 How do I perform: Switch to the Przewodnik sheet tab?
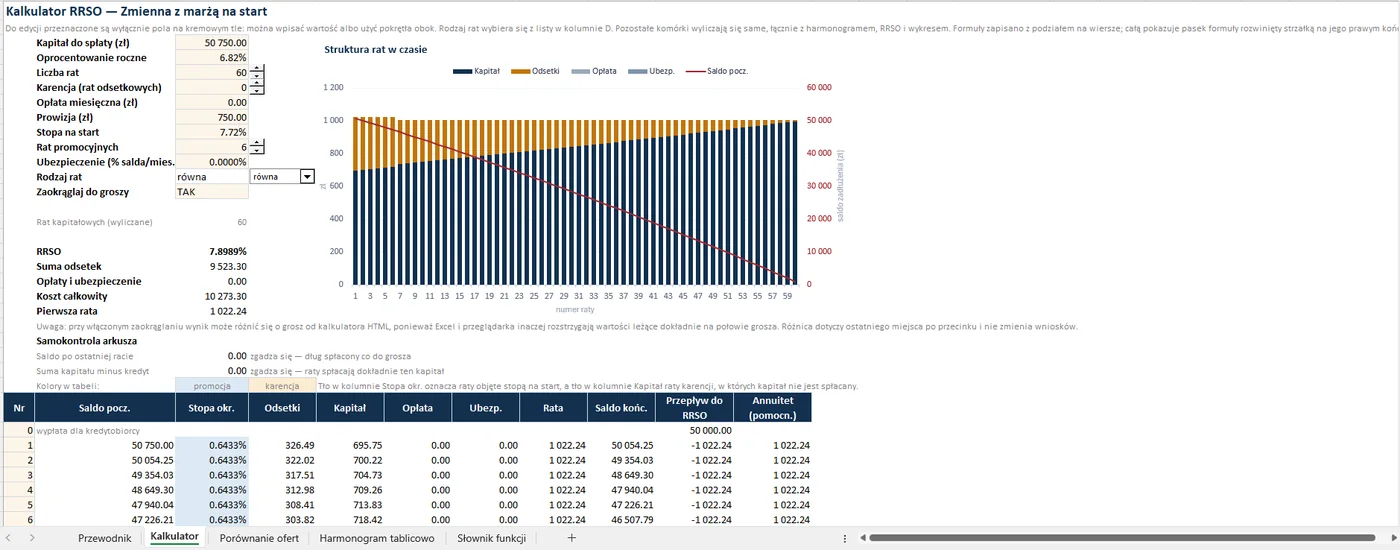tap(105, 538)
